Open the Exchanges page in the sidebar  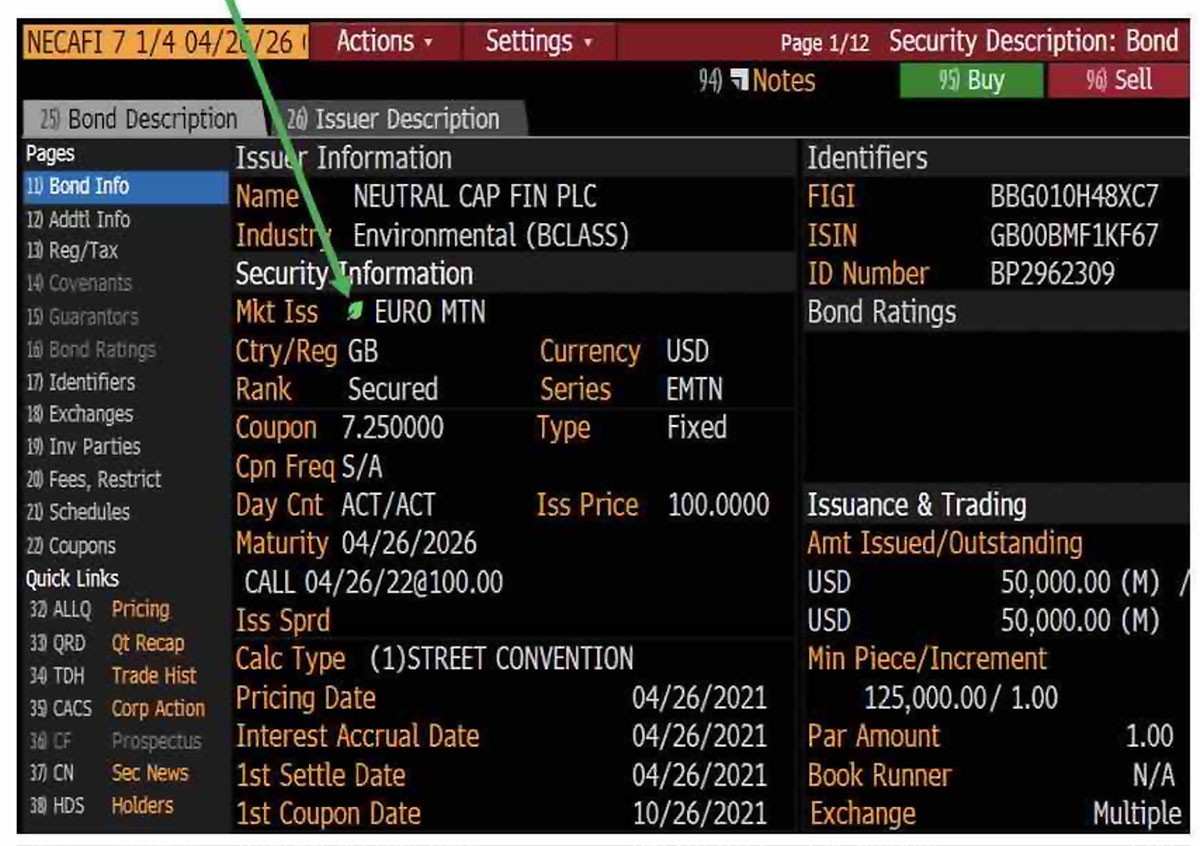pyautogui.click(x=80, y=414)
